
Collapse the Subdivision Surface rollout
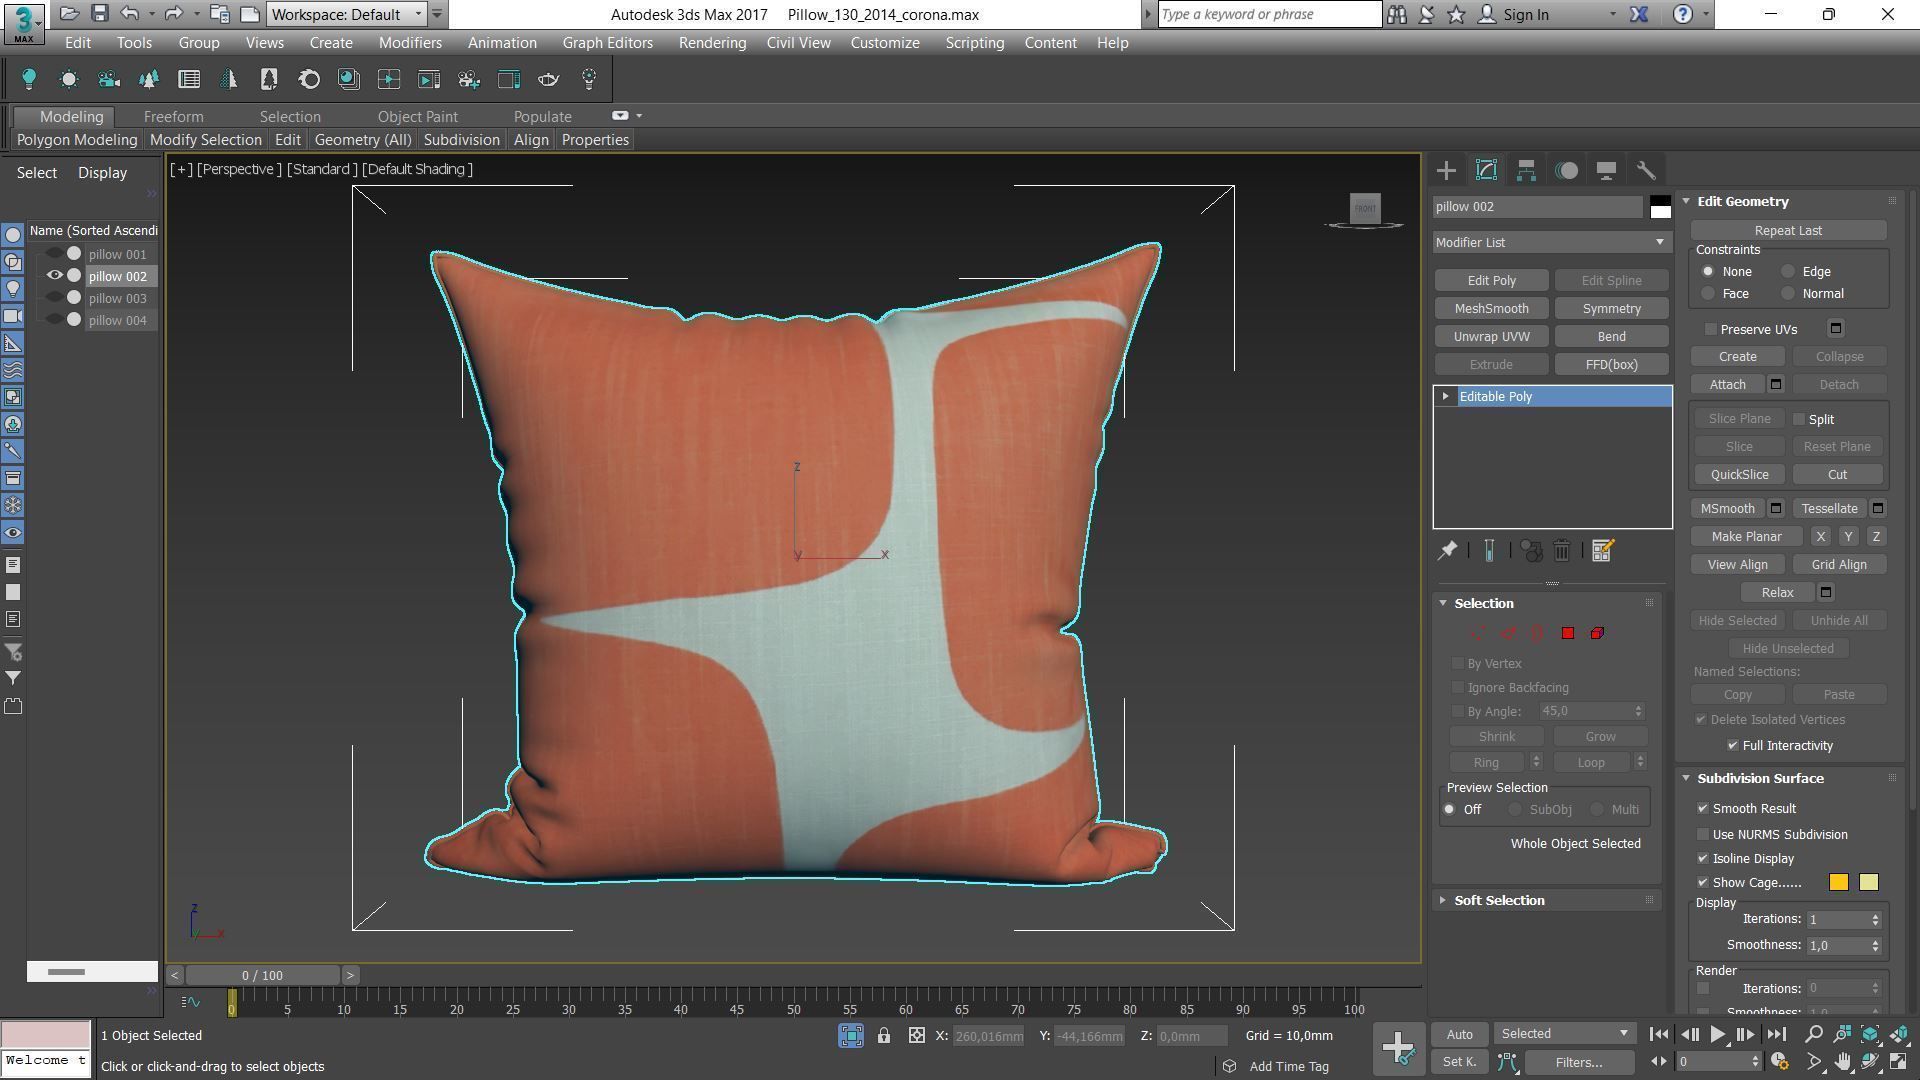click(1760, 778)
